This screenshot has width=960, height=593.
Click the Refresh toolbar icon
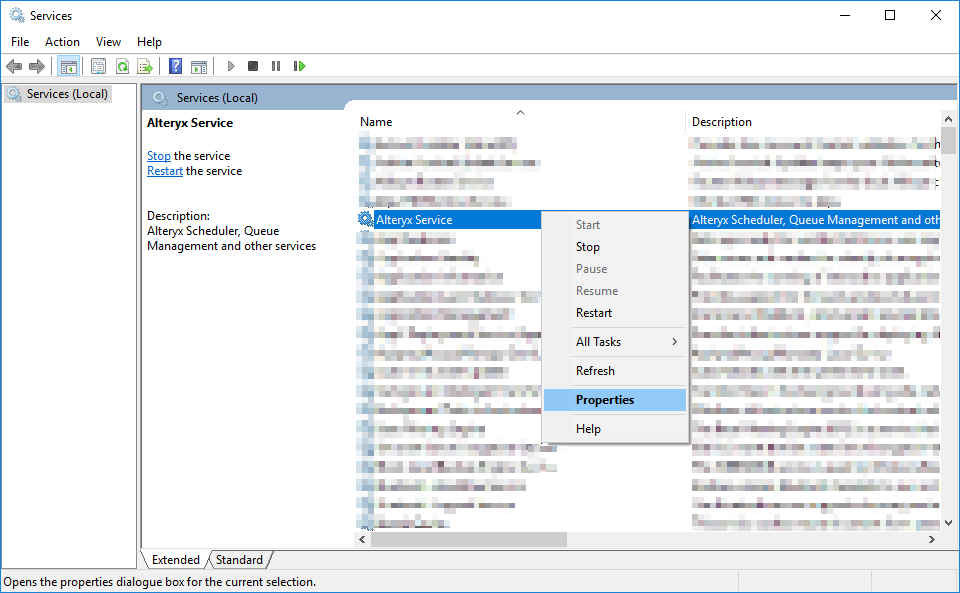[x=122, y=66]
